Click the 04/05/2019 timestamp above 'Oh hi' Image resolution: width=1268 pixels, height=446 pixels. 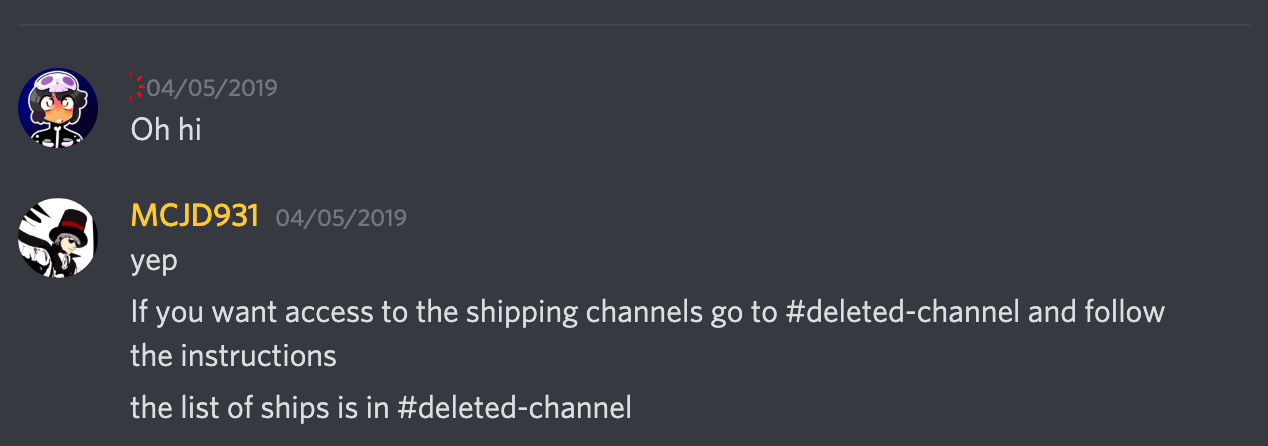click(x=212, y=88)
